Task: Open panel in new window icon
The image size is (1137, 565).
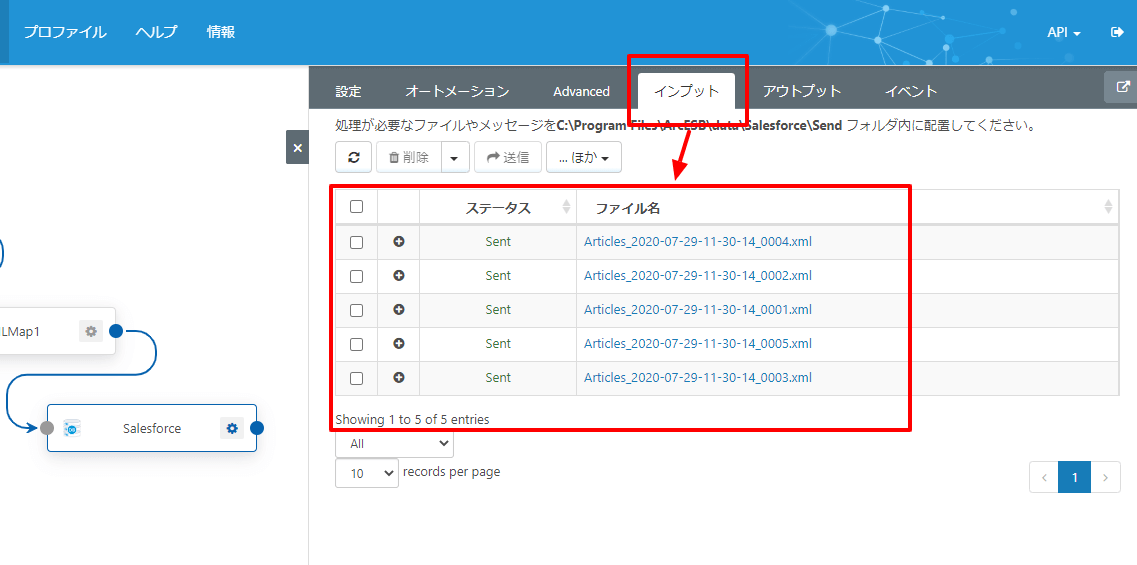Action: coord(1122,87)
